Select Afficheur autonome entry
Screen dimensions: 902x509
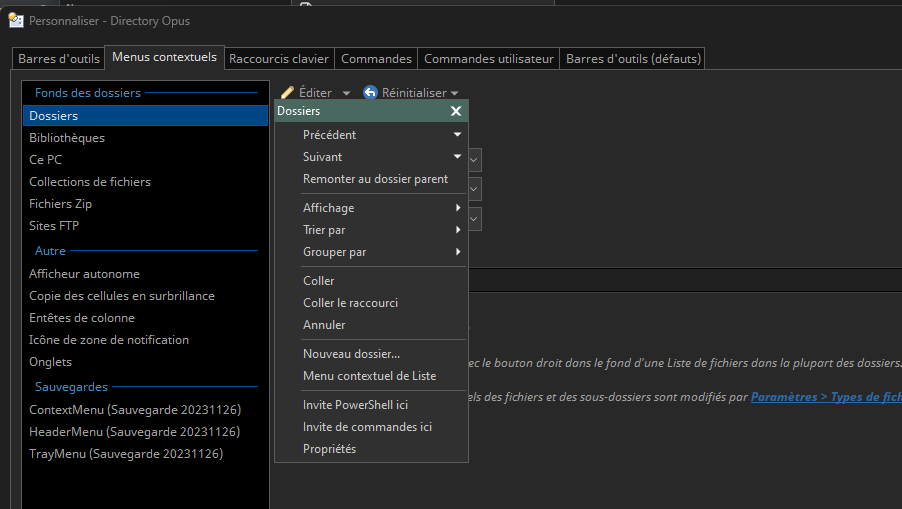[146, 274]
